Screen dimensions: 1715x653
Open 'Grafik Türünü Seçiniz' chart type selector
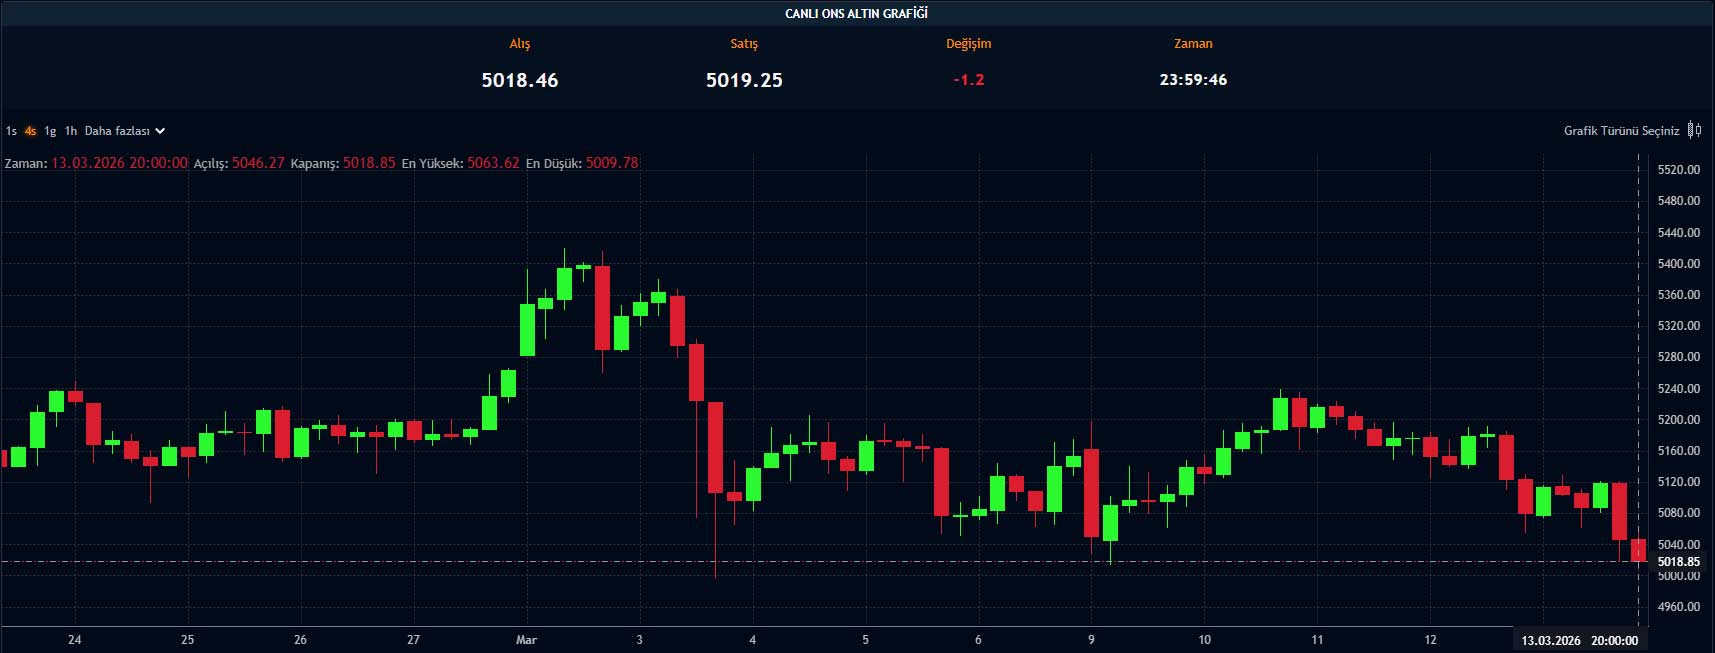click(x=1621, y=131)
